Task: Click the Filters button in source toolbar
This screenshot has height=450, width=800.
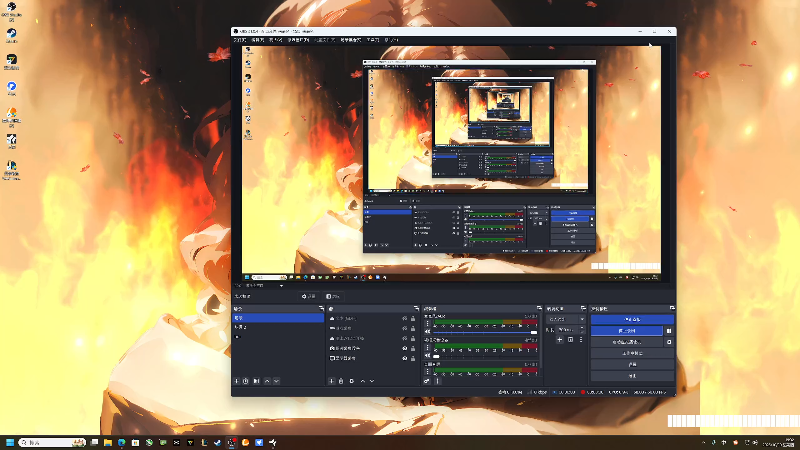Action: tap(334, 296)
